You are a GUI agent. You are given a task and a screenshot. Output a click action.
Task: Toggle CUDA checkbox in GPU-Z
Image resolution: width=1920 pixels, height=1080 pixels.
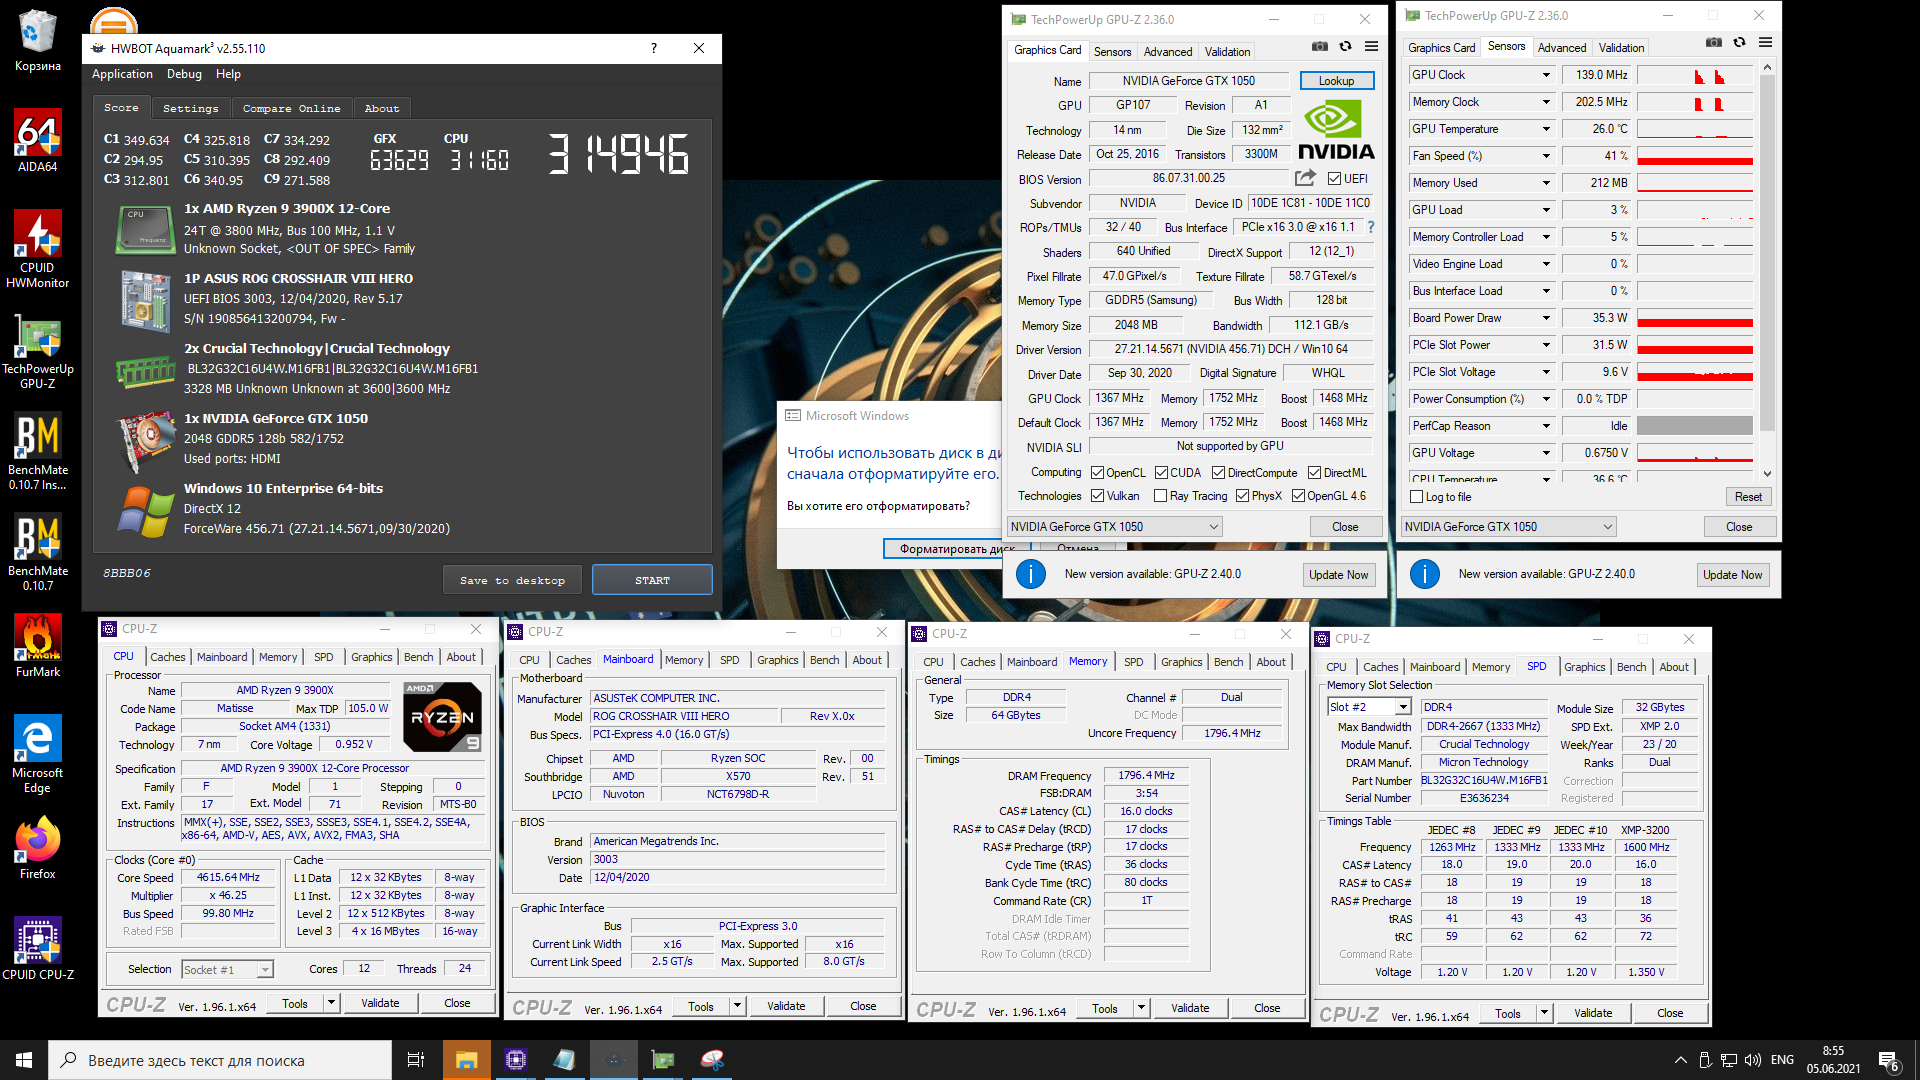tap(1161, 473)
